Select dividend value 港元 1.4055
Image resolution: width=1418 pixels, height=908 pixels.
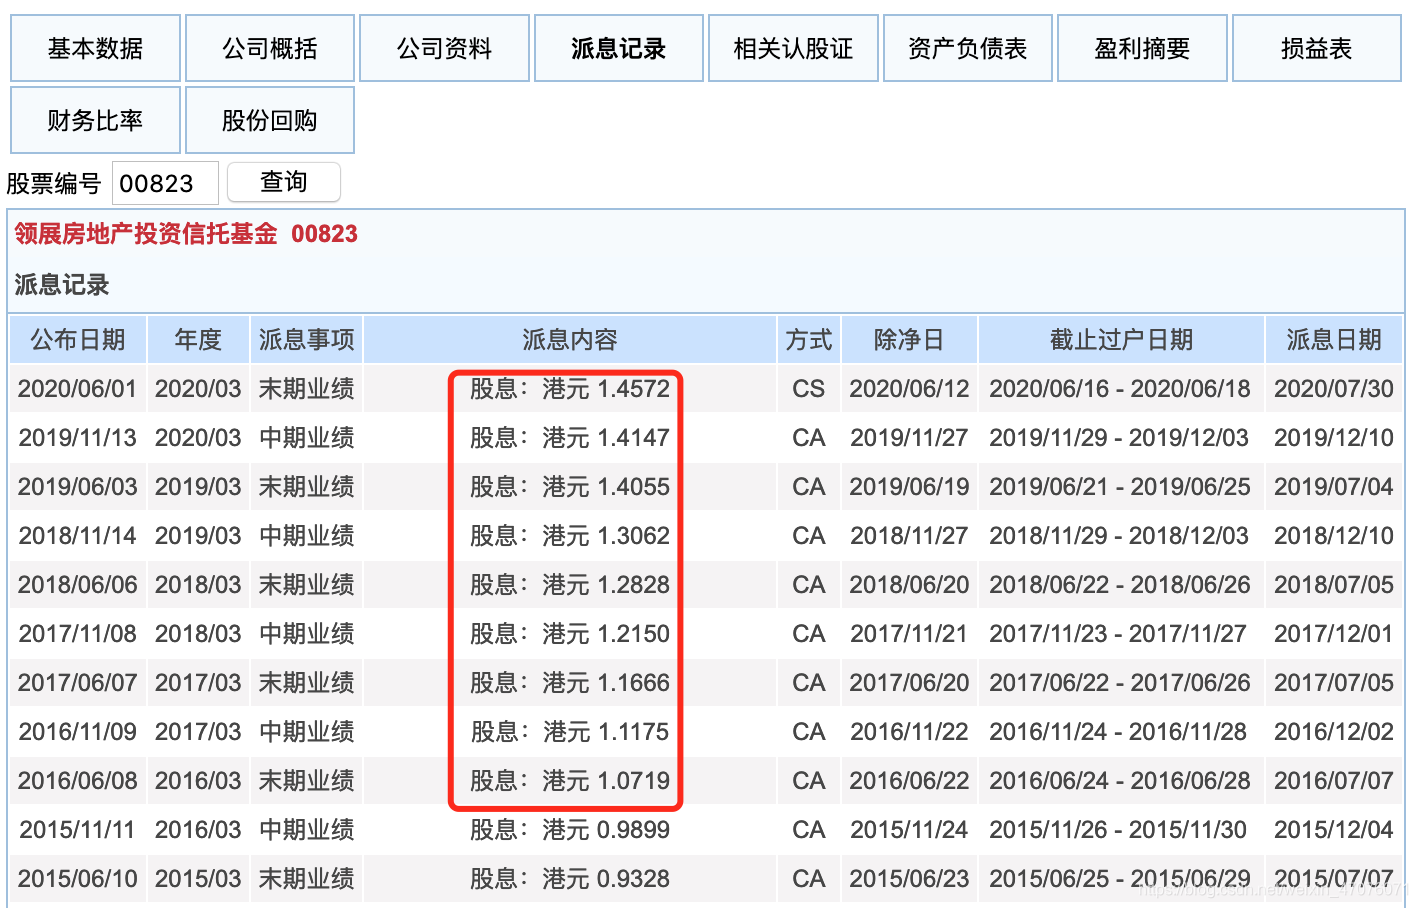coord(606,487)
